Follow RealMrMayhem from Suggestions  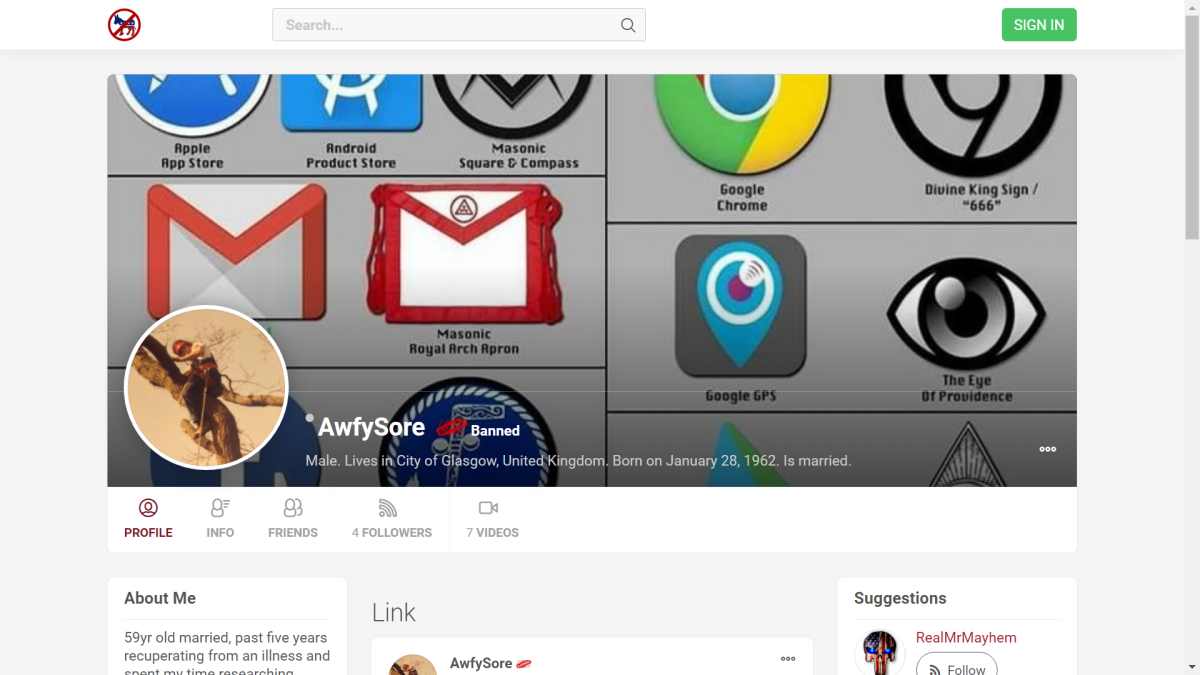(x=956, y=667)
